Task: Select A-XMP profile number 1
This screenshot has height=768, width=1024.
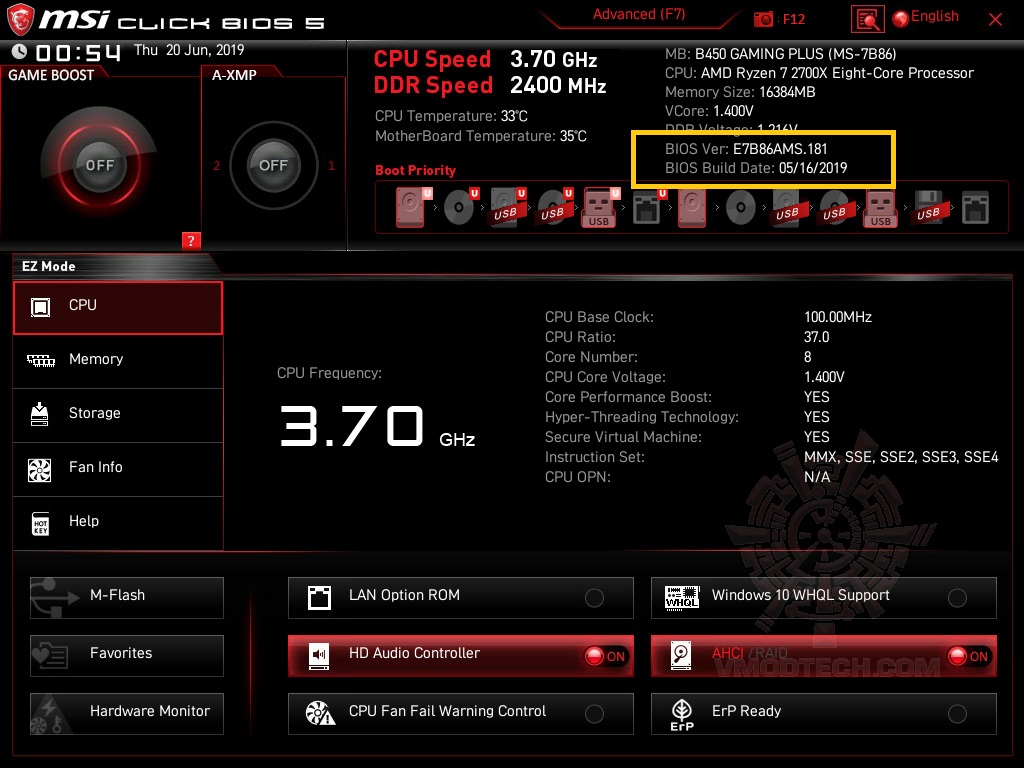Action: pos(331,165)
